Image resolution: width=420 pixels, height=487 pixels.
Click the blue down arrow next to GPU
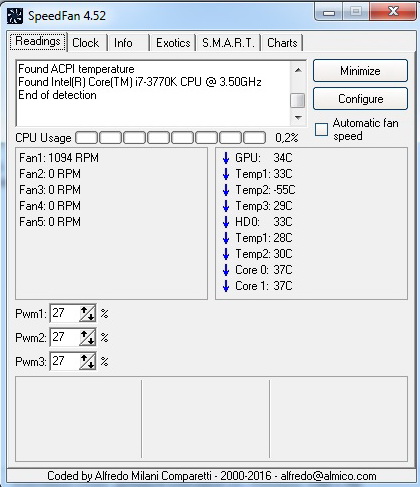pyautogui.click(x=226, y=158)
